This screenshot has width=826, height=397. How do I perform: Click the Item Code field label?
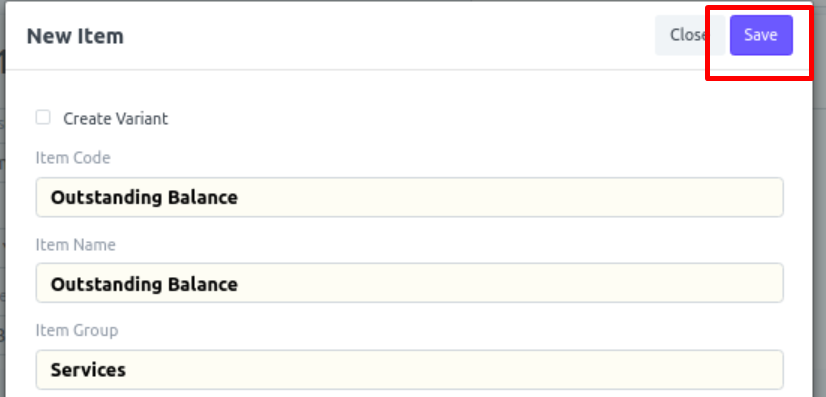73,158
